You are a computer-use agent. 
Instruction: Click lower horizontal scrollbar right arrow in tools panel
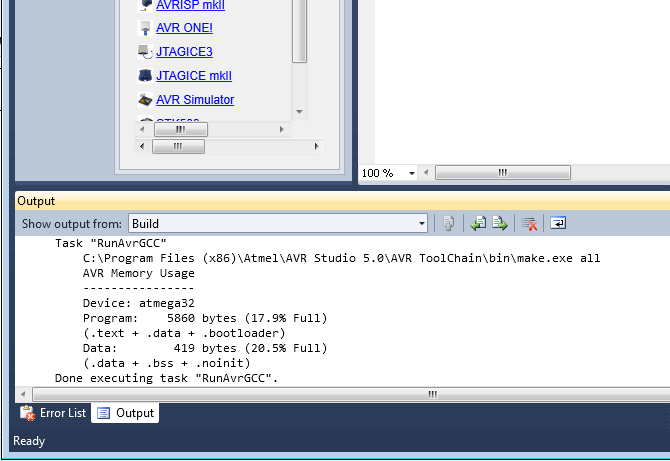316,147
